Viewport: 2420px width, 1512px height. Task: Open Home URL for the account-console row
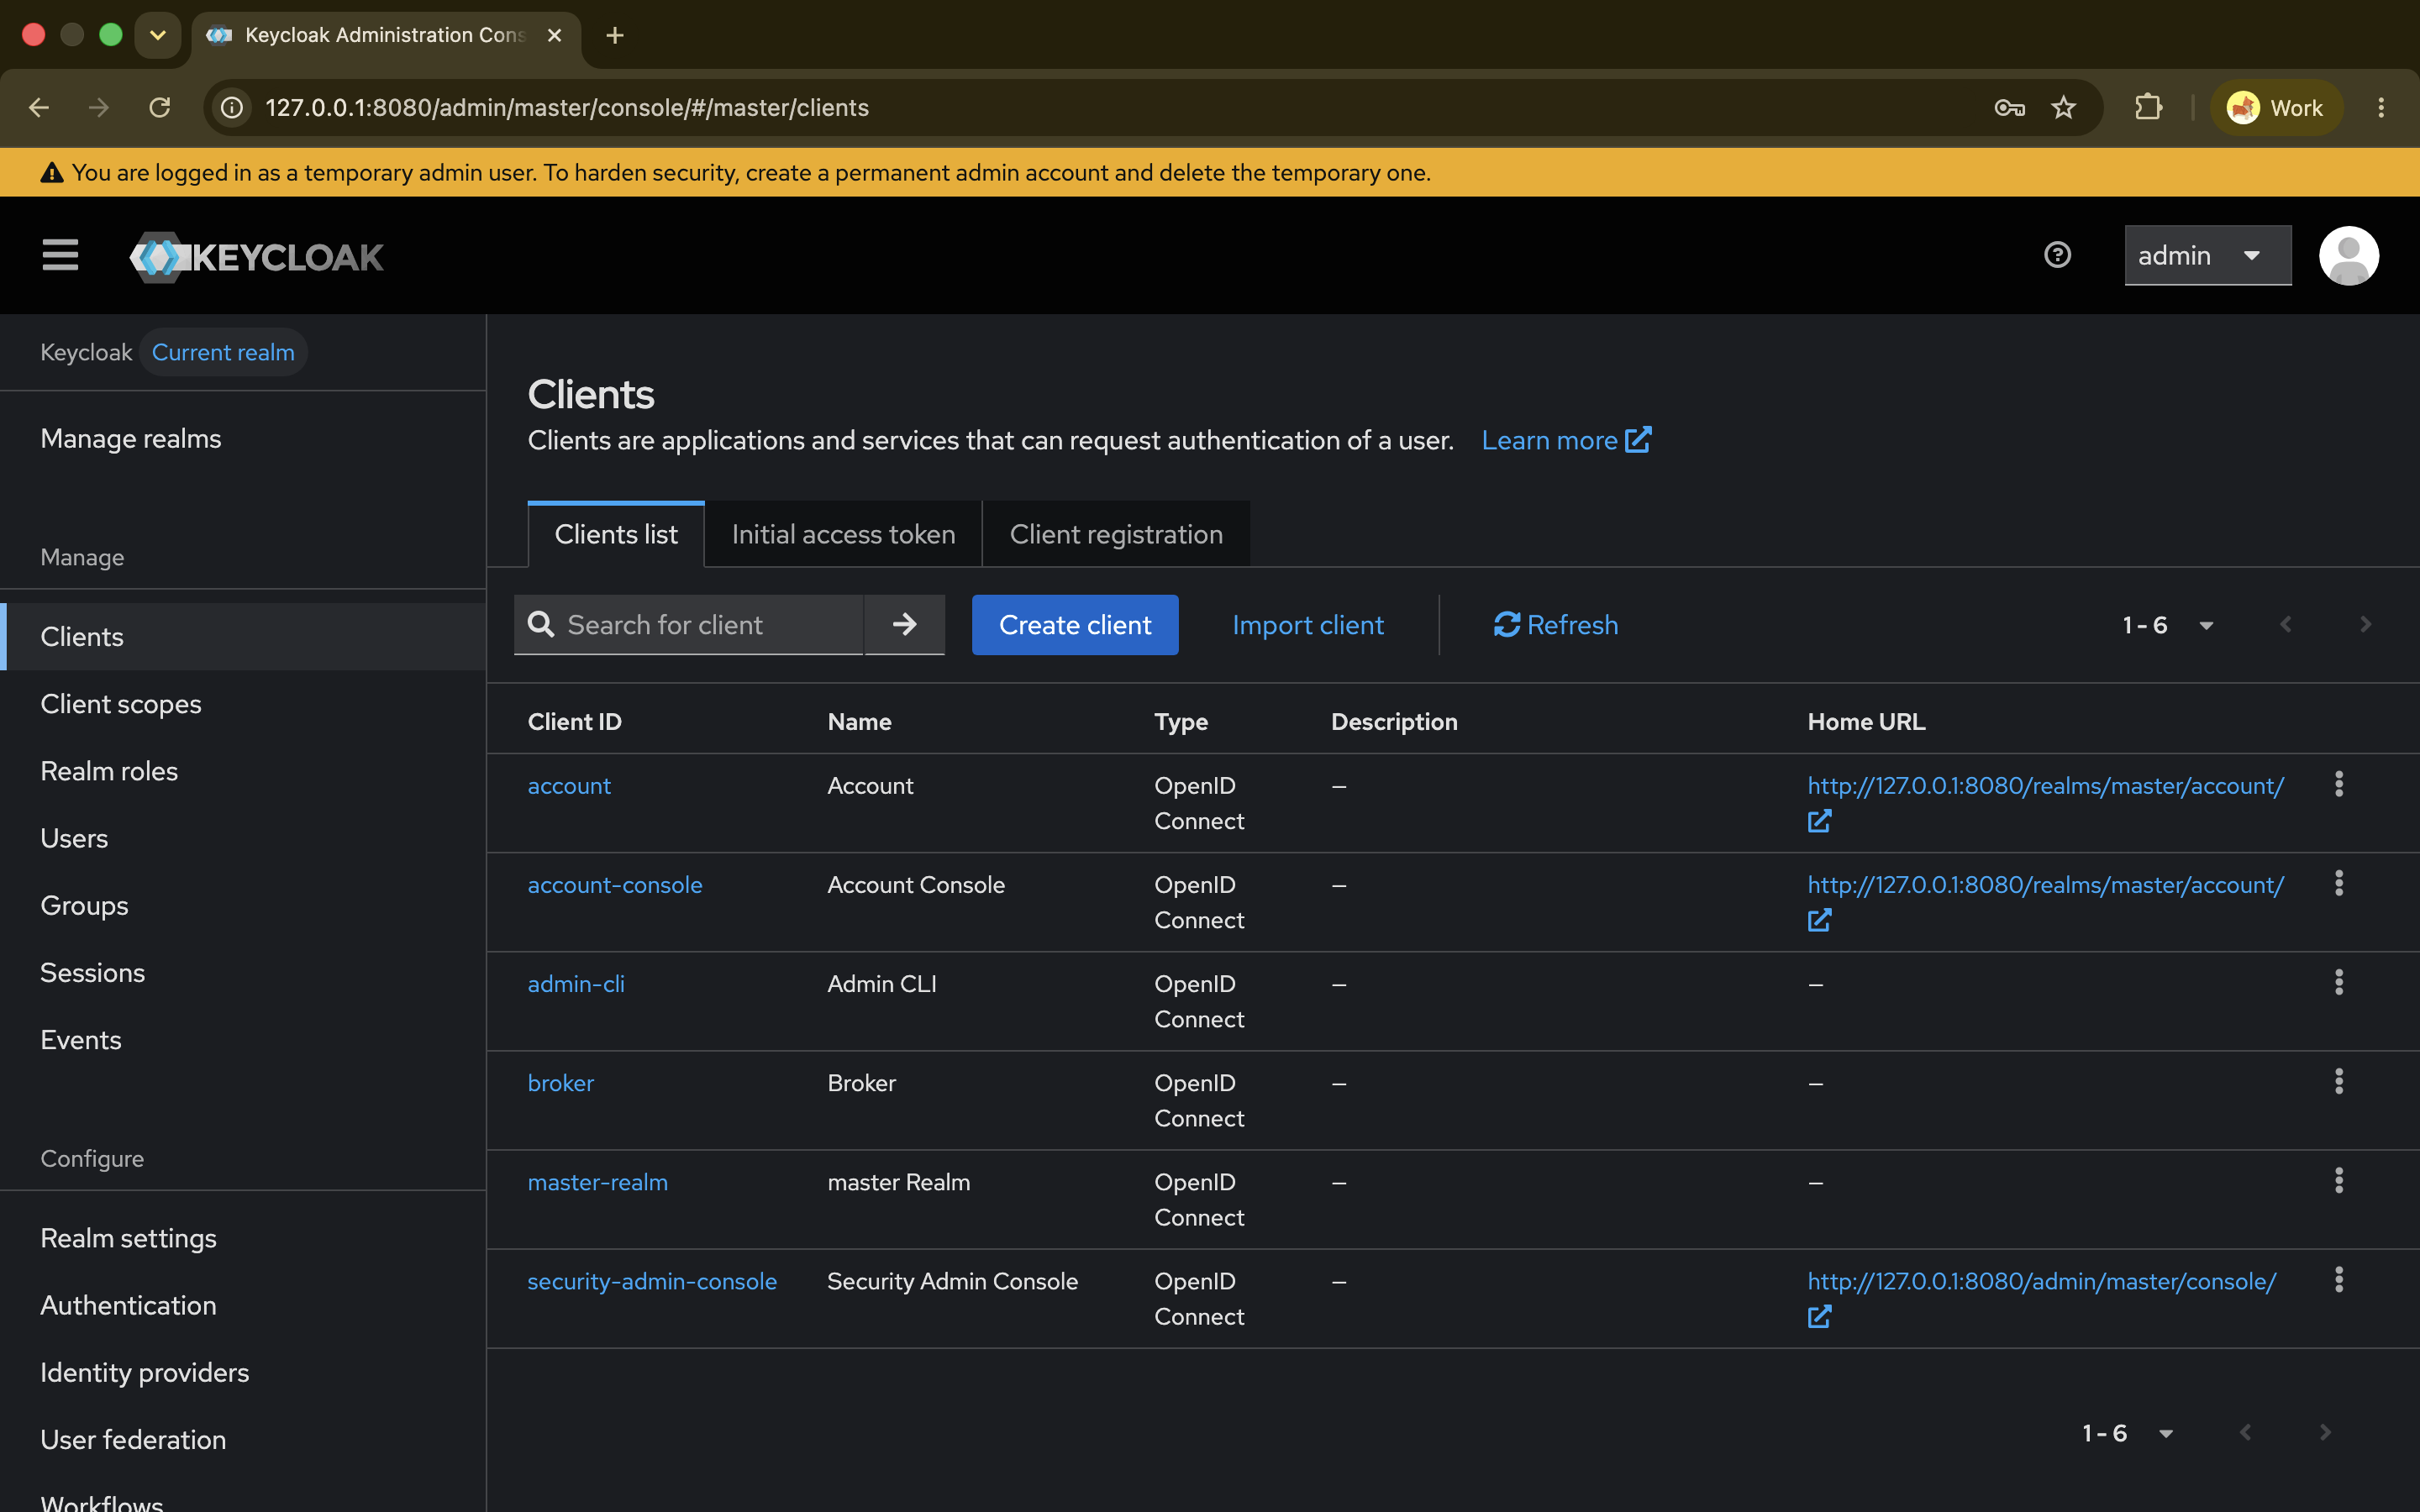click(2045, 885)
